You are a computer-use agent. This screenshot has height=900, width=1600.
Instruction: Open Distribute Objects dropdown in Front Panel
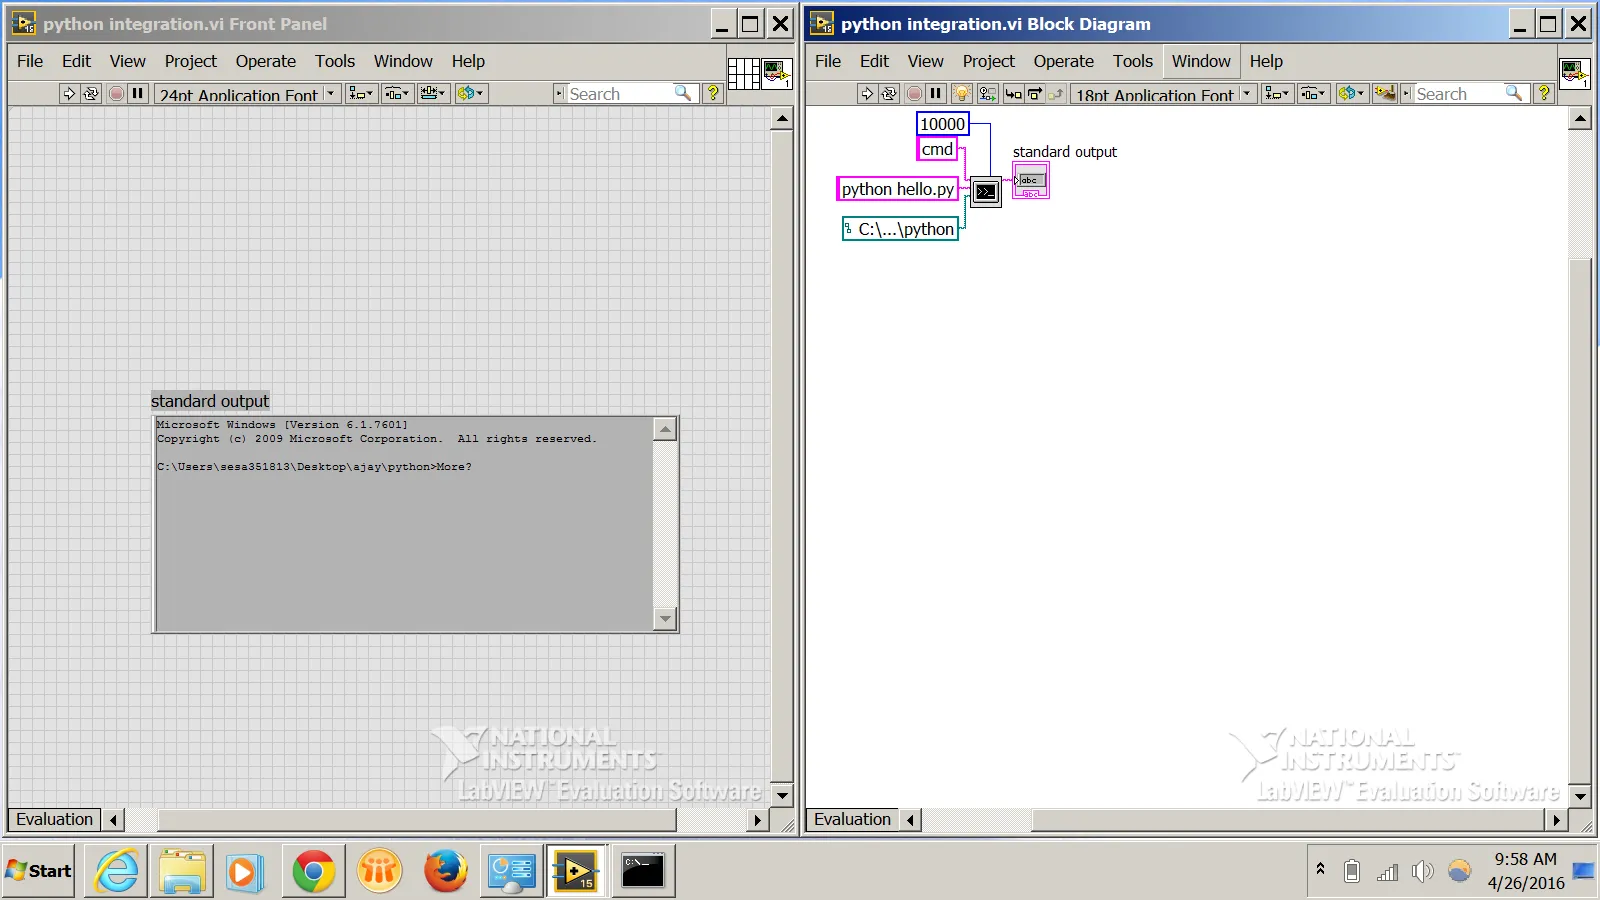(397, 93)
